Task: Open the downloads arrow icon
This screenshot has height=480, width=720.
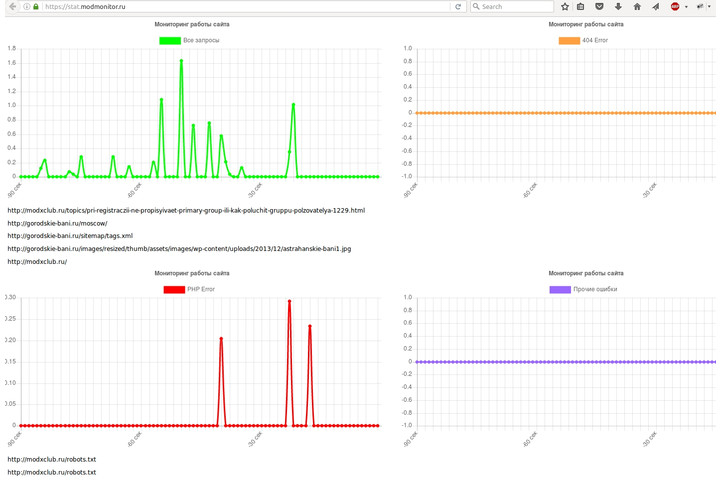Action: [618, 7]
